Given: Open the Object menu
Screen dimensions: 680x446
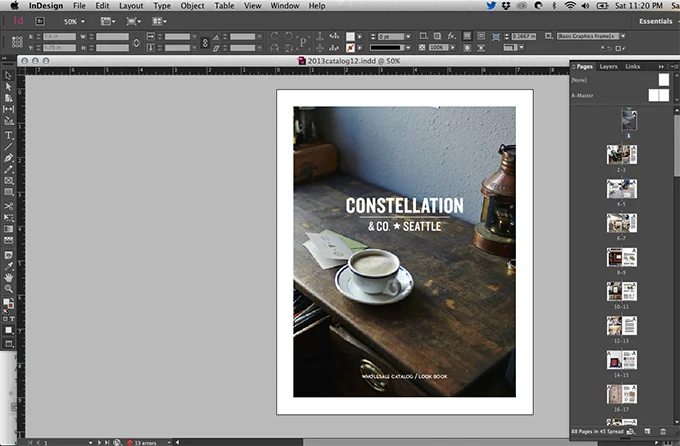Looking at the screenshot, I should (x=192, y=6).
